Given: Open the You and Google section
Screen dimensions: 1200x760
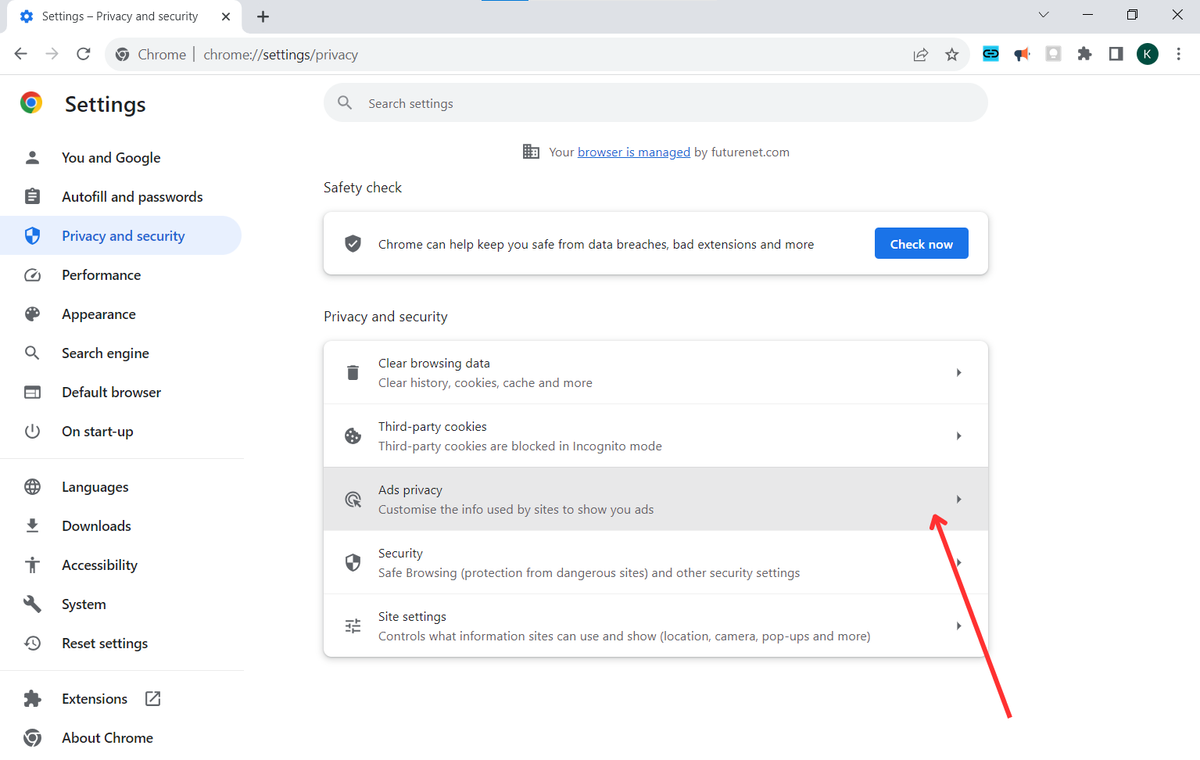Looking at the screenshot, I should point(110,157).
